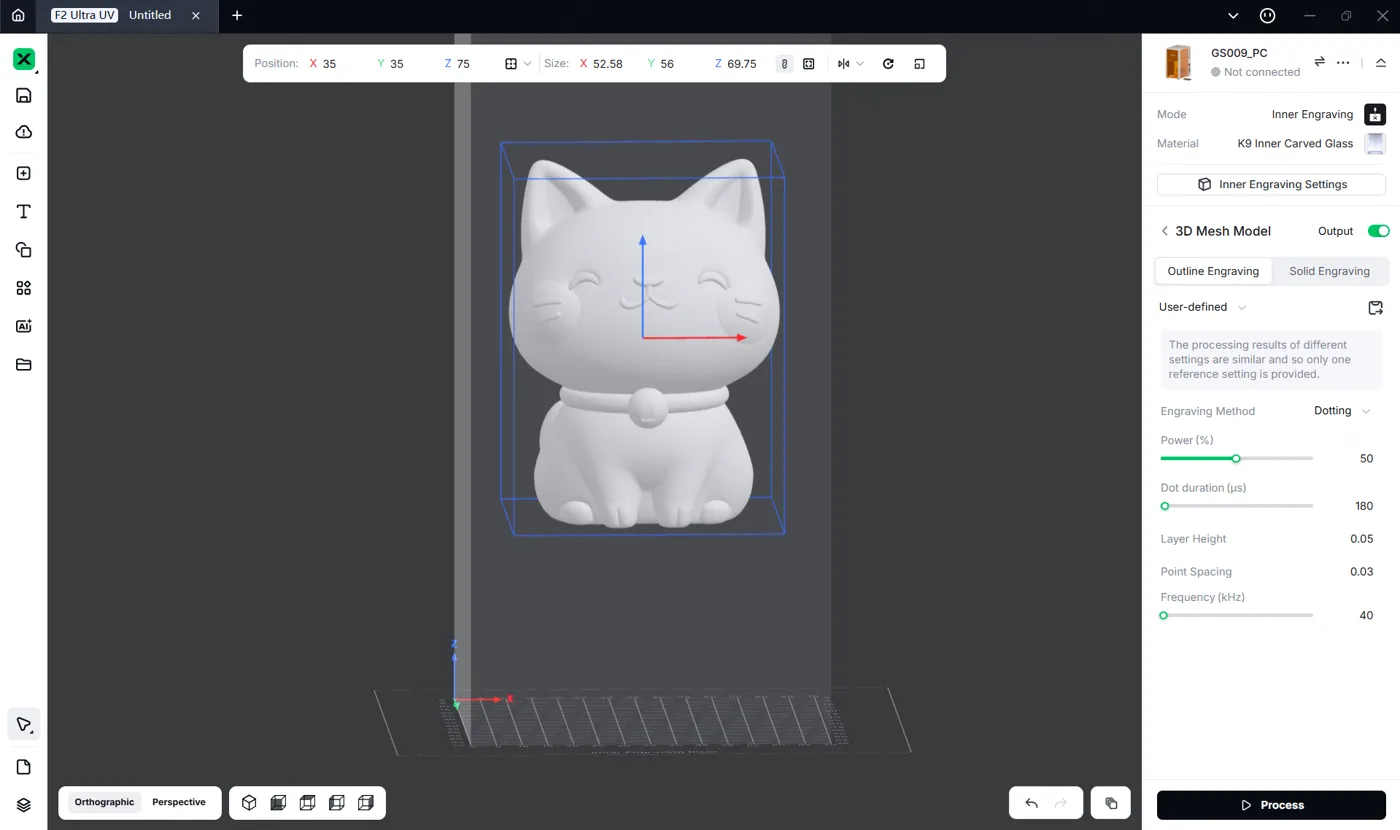Collapse the device panel with up chevron

(1381, 62)
